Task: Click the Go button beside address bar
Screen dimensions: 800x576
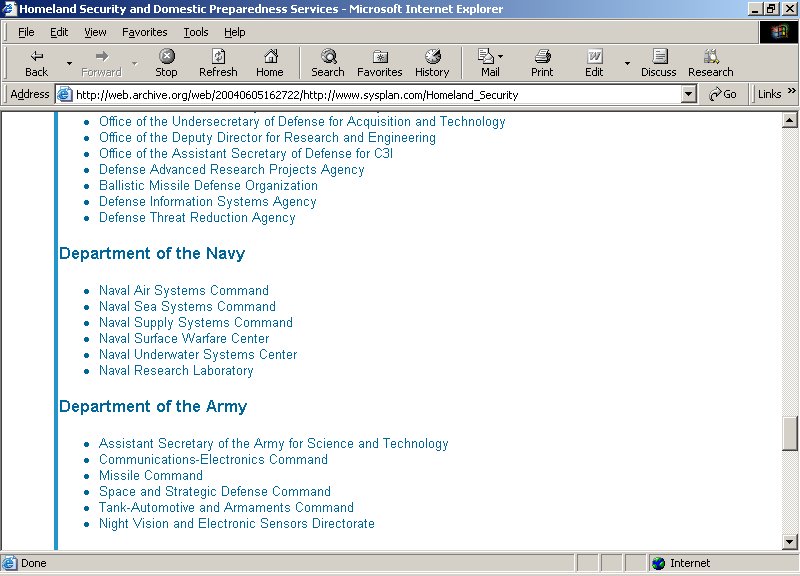Action: click(722, 94)
